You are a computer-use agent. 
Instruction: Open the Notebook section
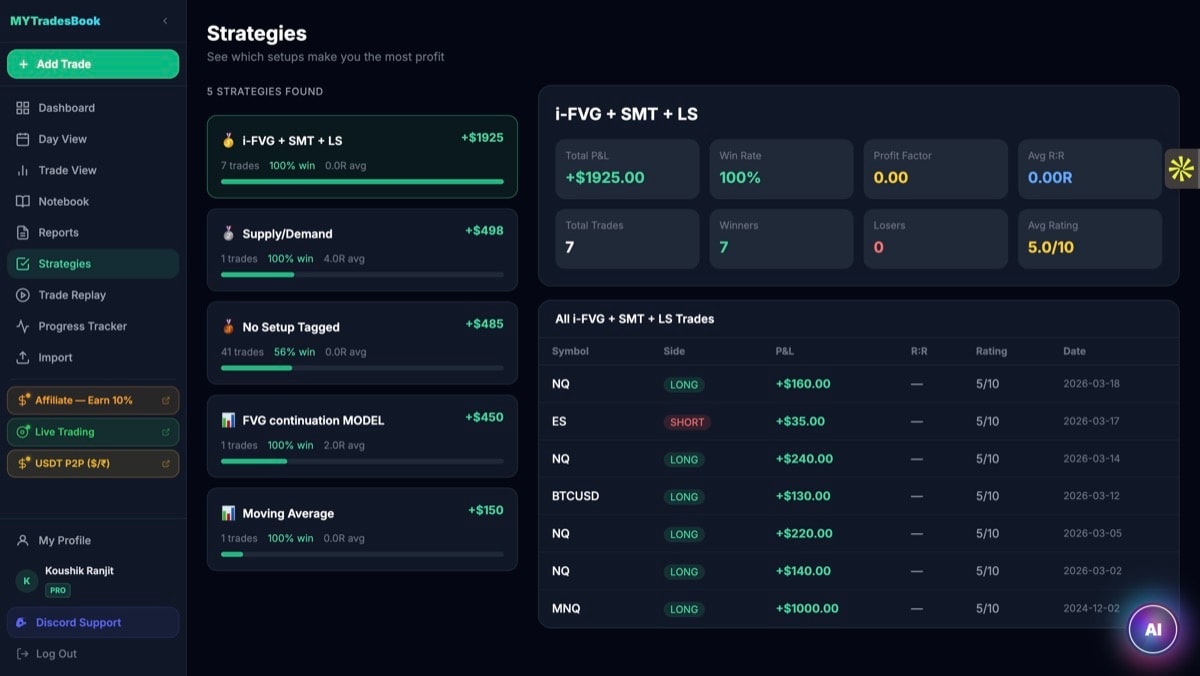(63, 201)
